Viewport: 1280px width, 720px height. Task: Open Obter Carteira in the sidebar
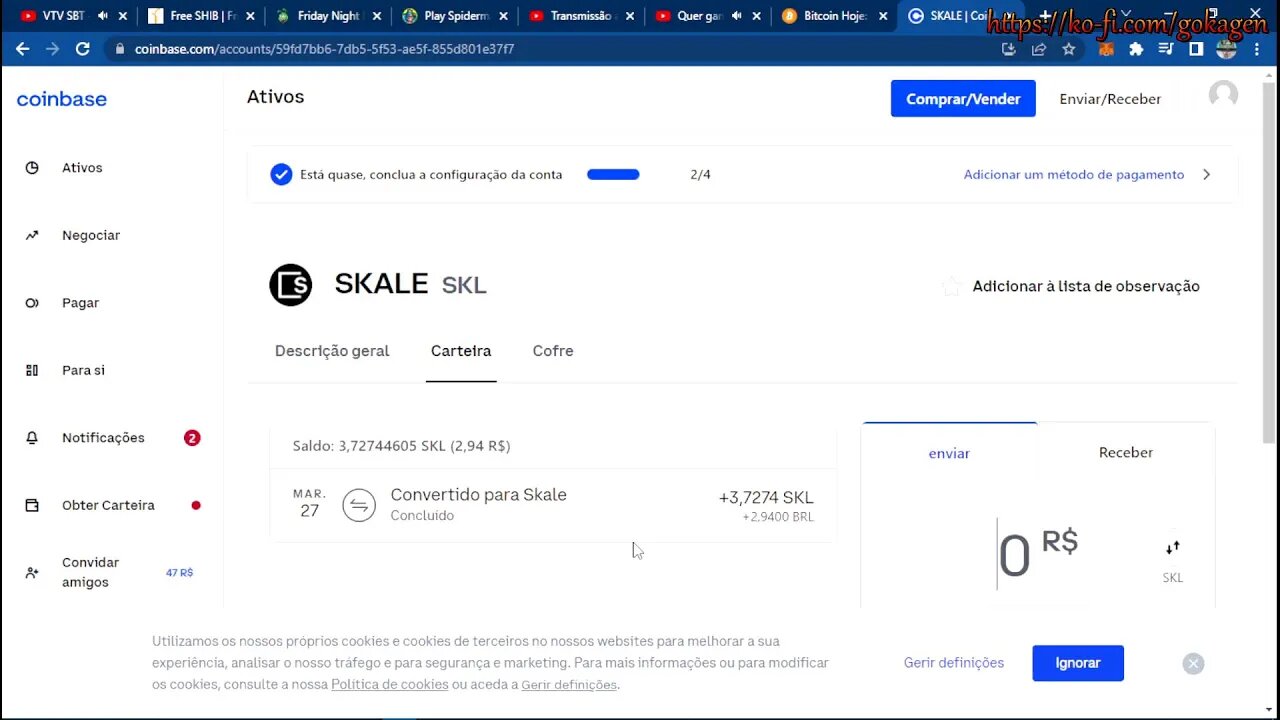[108, 505]
